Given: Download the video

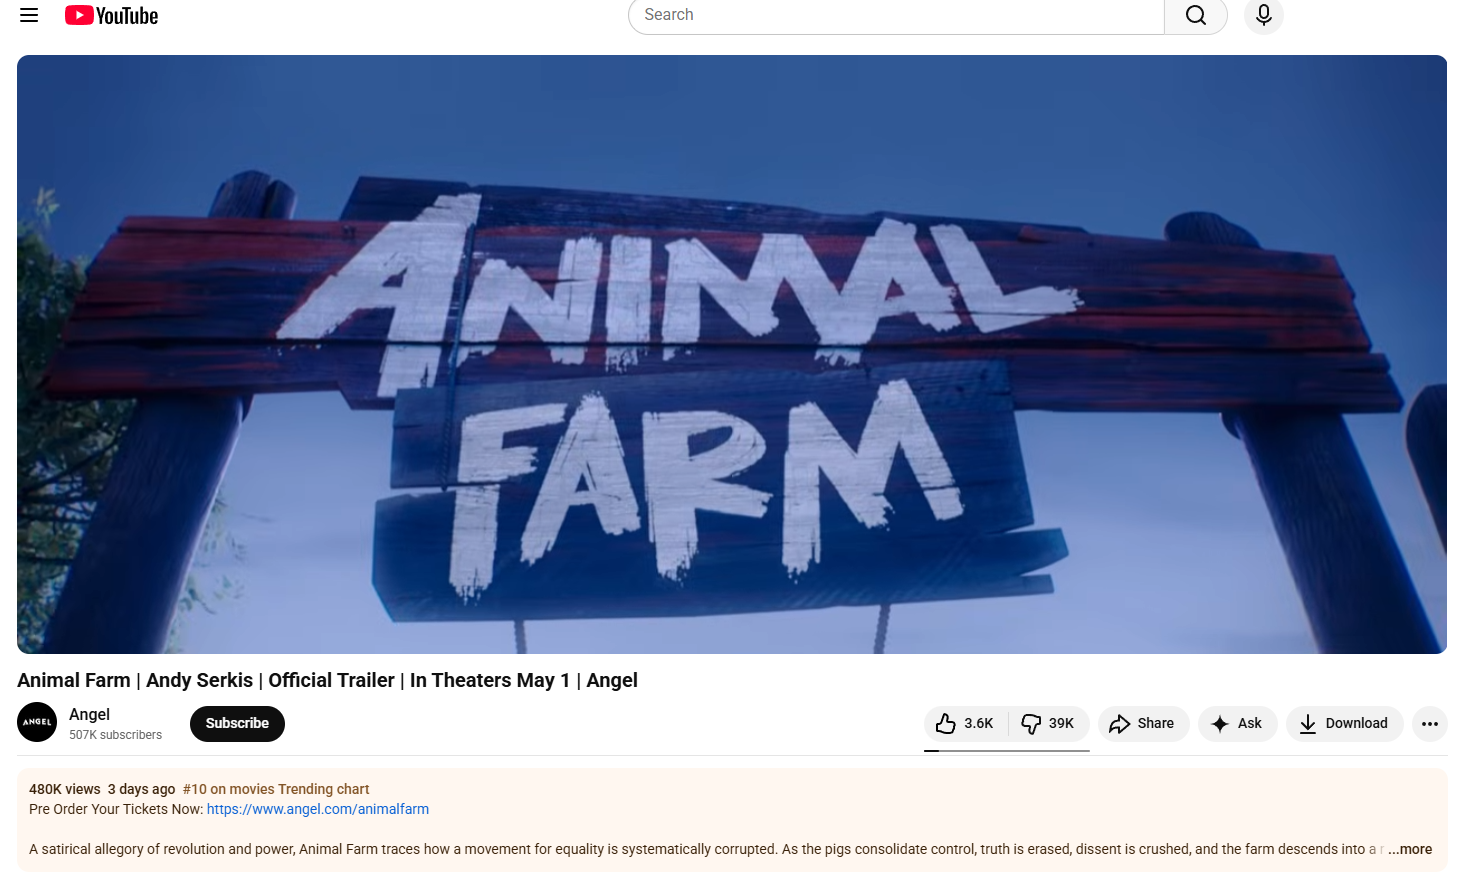Looking at the screenshot, I should (1344, 723).
